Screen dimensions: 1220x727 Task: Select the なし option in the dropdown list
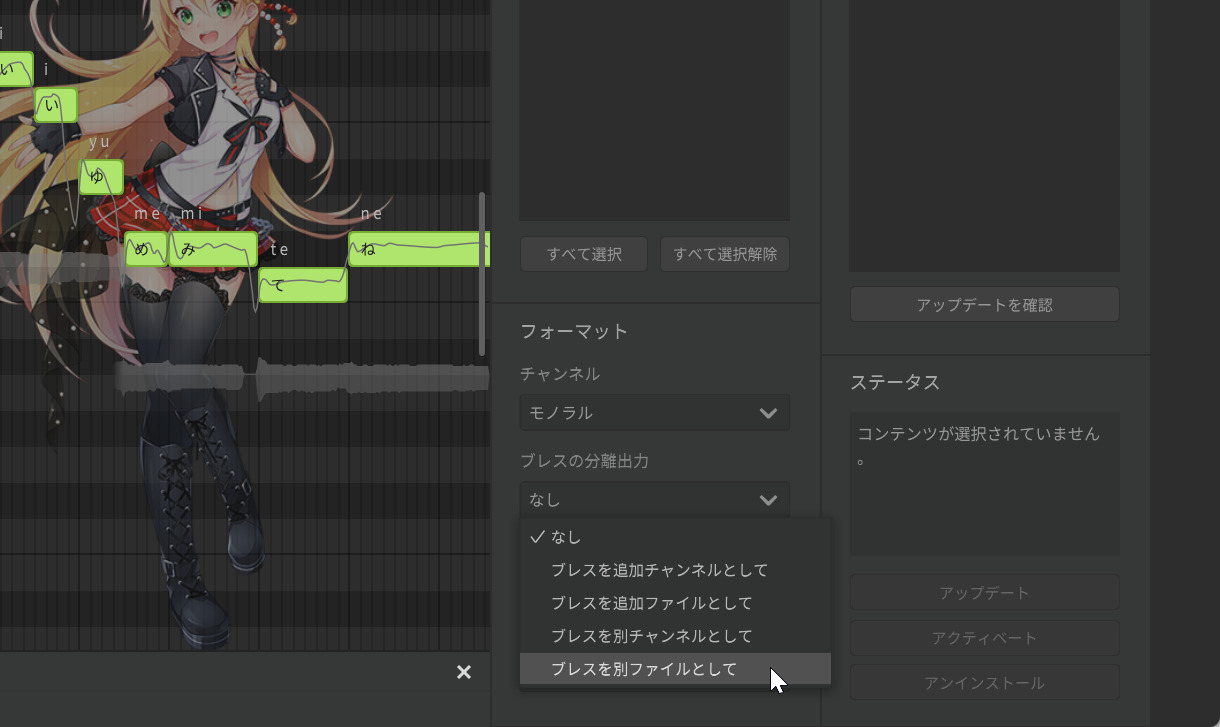point(675,537)
